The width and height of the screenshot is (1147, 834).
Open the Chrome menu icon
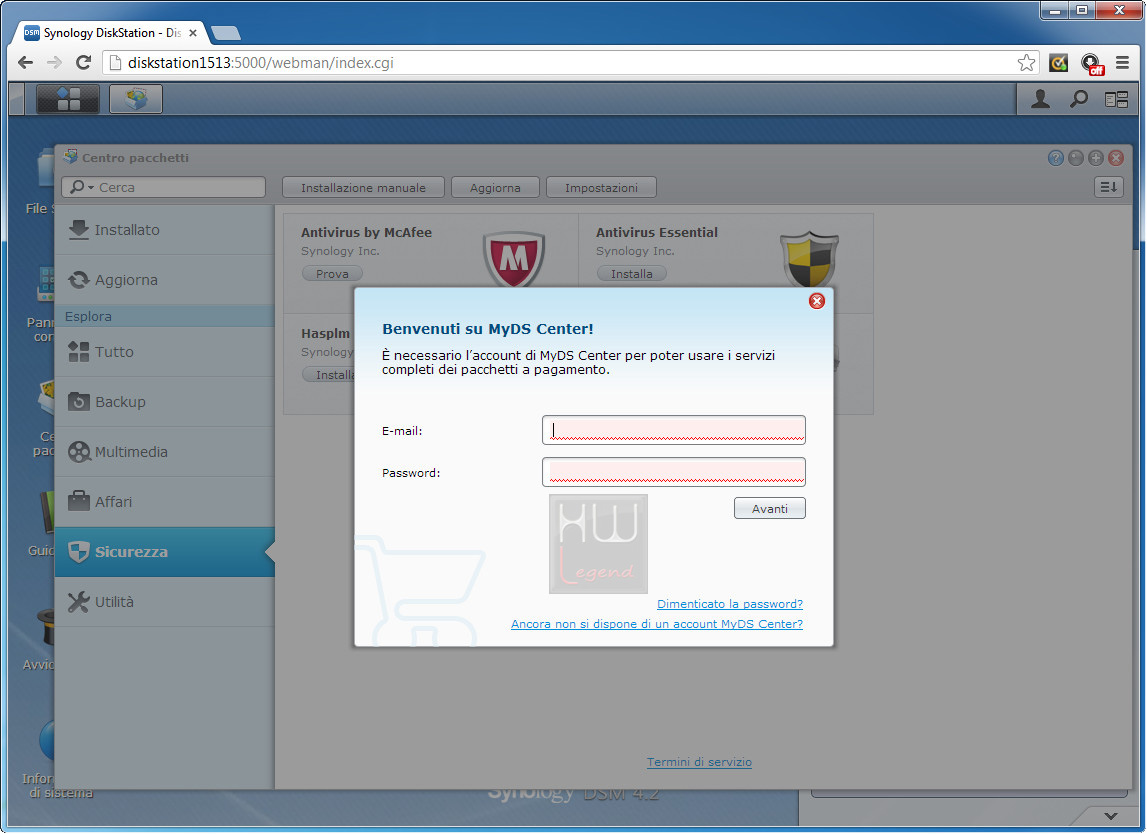point(1122,63)
